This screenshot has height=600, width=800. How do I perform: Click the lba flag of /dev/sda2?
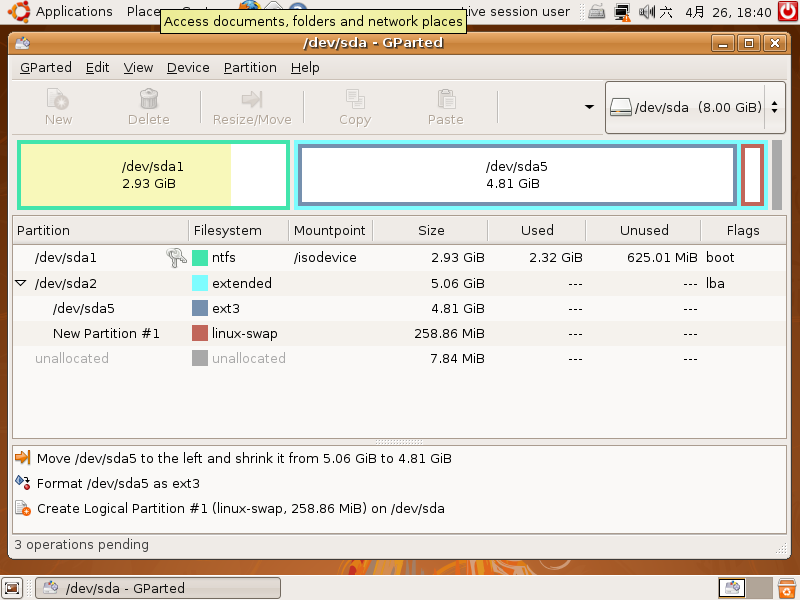(x=715, y=283)
